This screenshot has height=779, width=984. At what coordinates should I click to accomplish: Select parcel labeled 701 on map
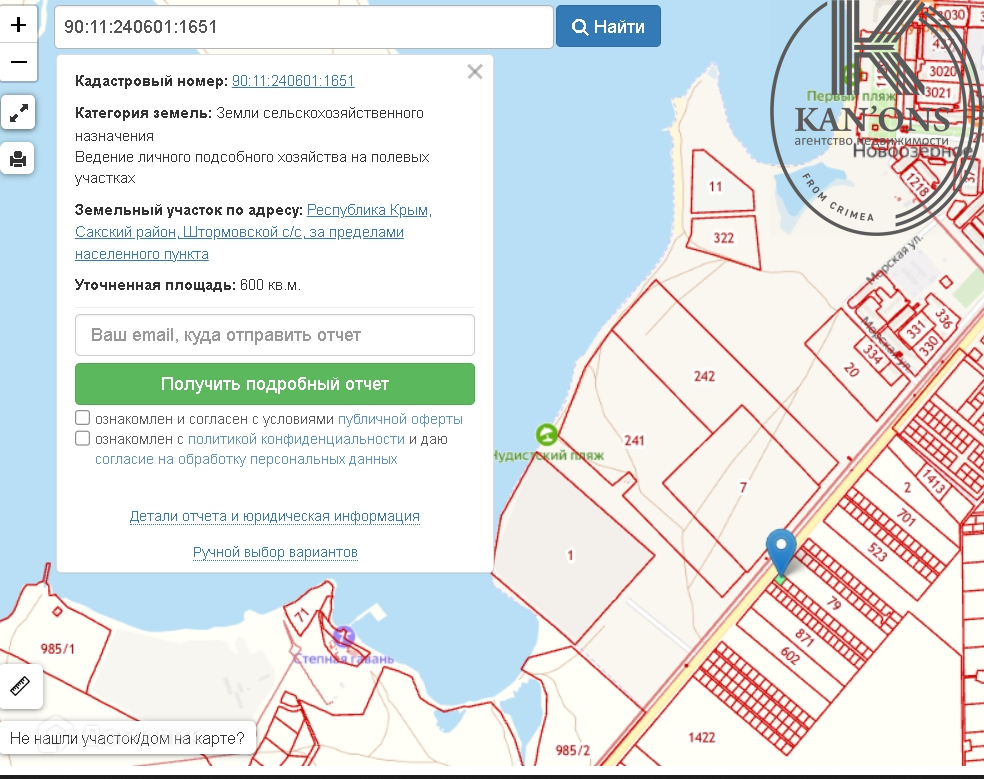pos(906,516)
